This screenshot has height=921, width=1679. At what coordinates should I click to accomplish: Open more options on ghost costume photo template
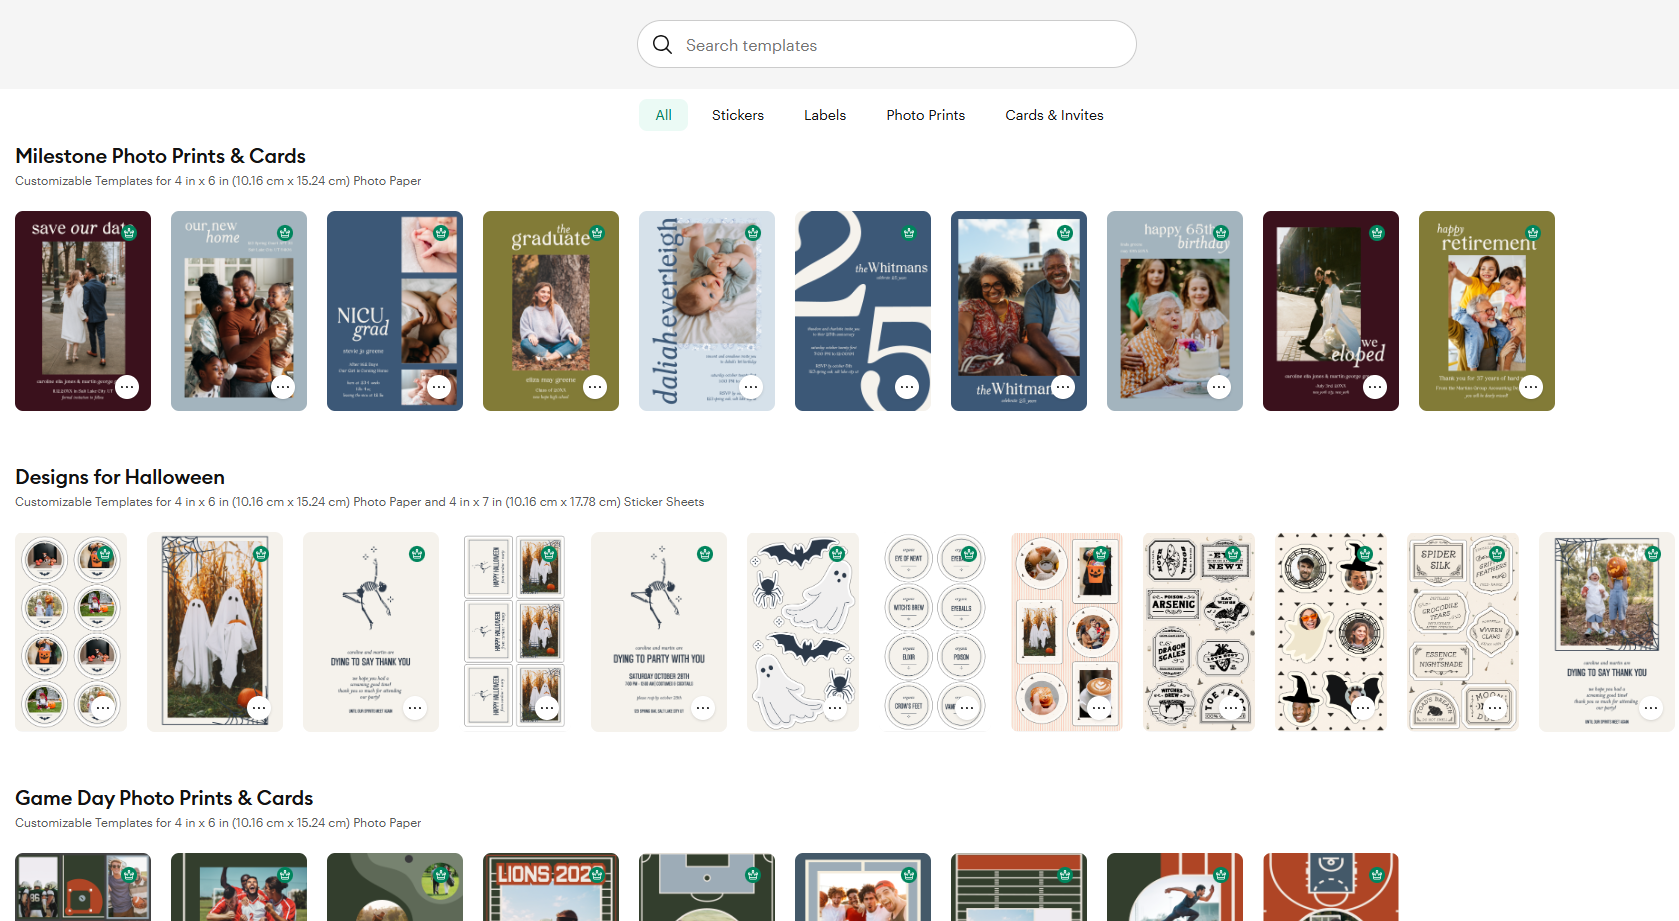click(x=259, y=708)
